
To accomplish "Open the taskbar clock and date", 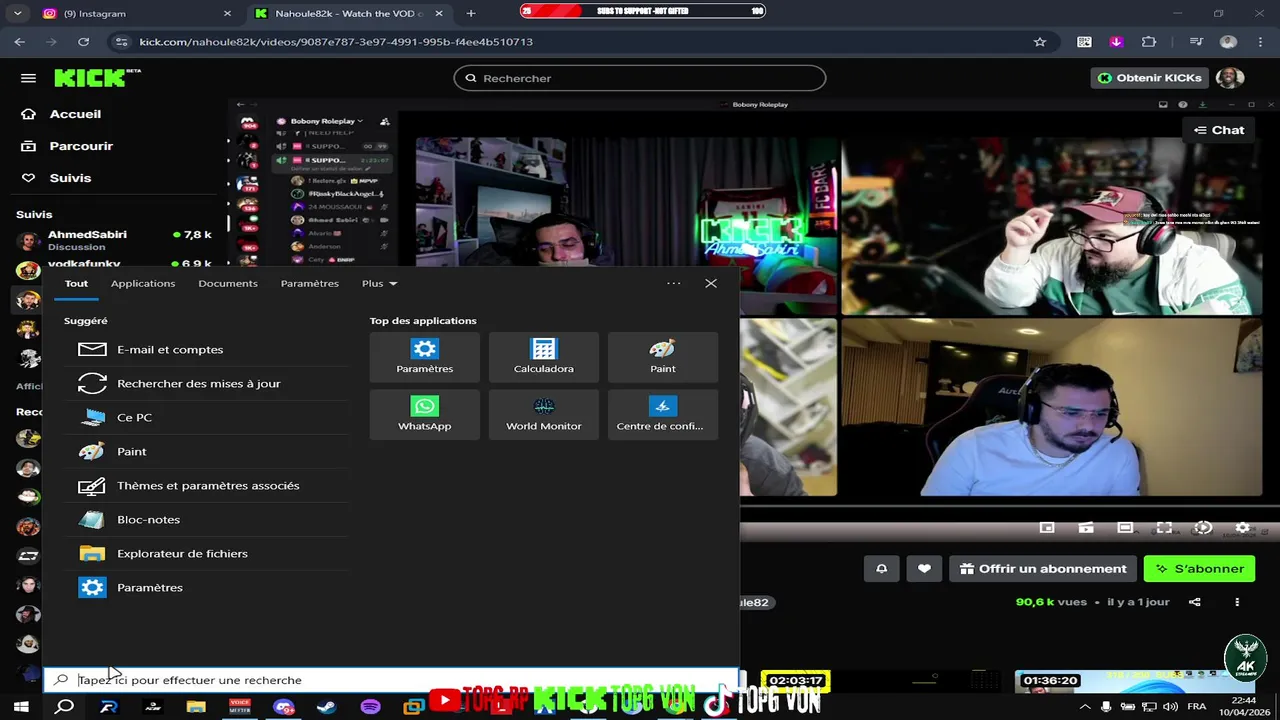I will [x=1244, y=707].
